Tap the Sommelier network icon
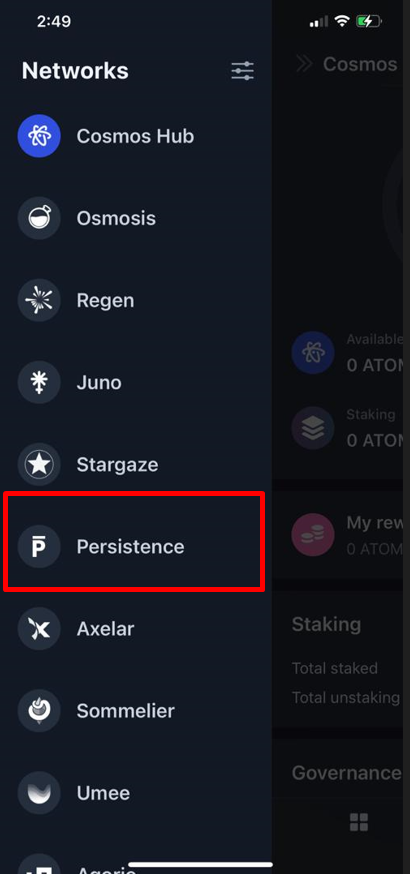 point(39,711)
